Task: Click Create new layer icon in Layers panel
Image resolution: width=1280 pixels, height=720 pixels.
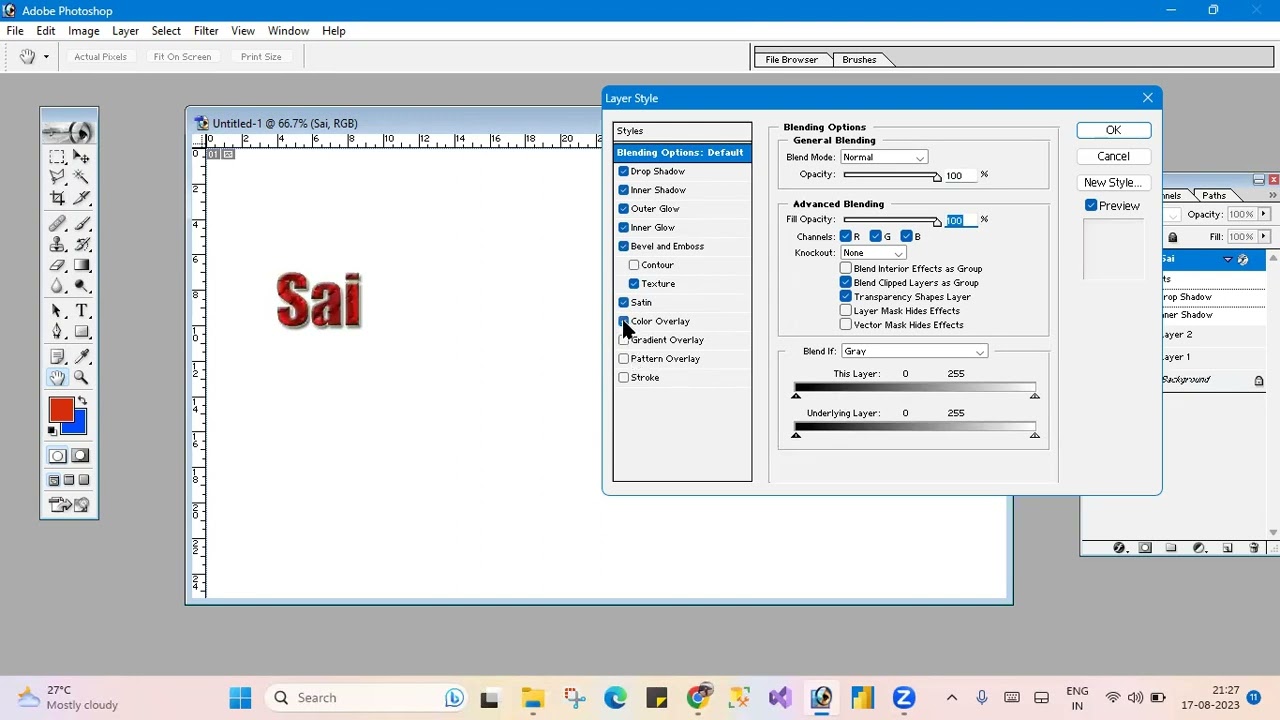Action: coord(1227,548)
